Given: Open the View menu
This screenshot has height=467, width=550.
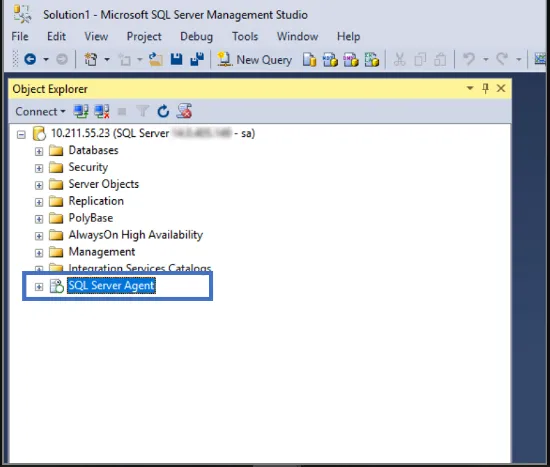Looking at the screenshot, I should click(x=96, y=36).
